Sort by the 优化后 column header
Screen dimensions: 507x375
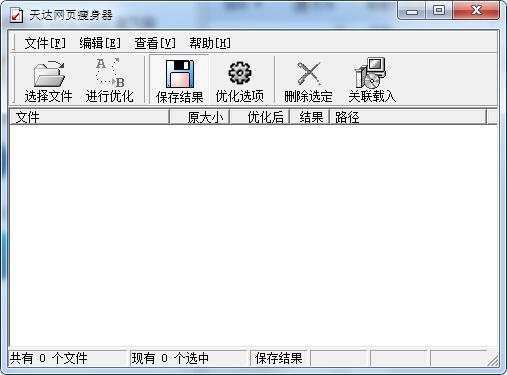click(x=259, y=117)
